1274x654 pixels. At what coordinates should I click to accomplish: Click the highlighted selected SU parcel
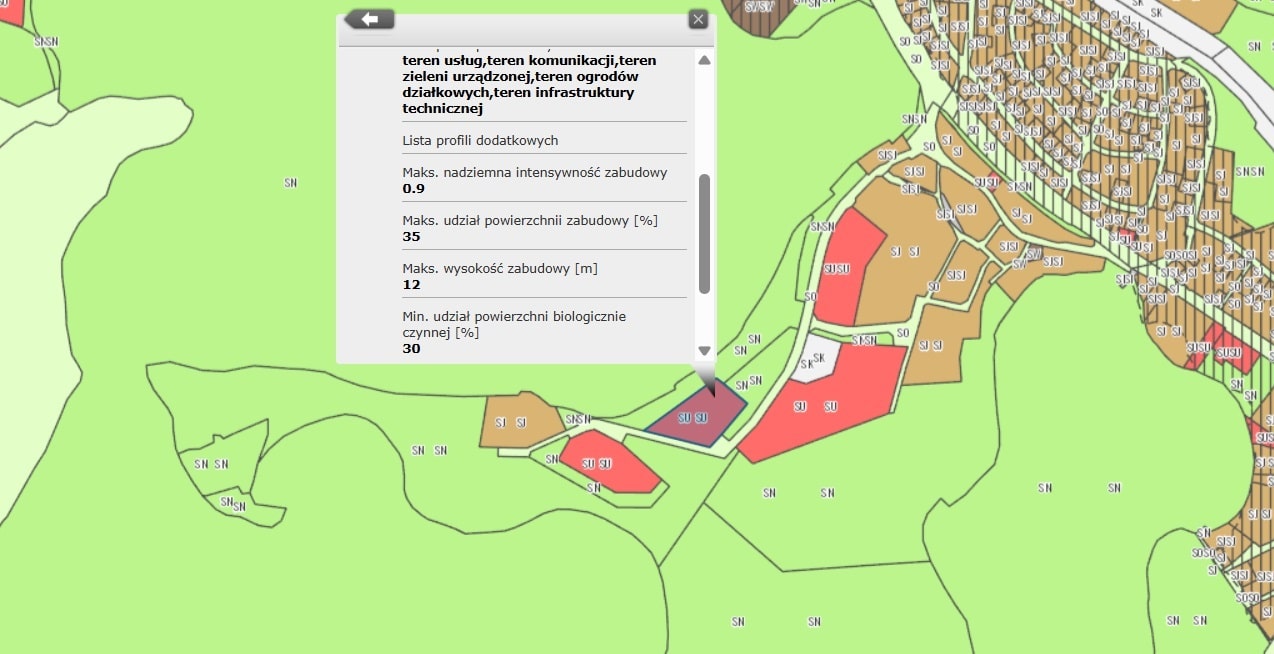694,418
